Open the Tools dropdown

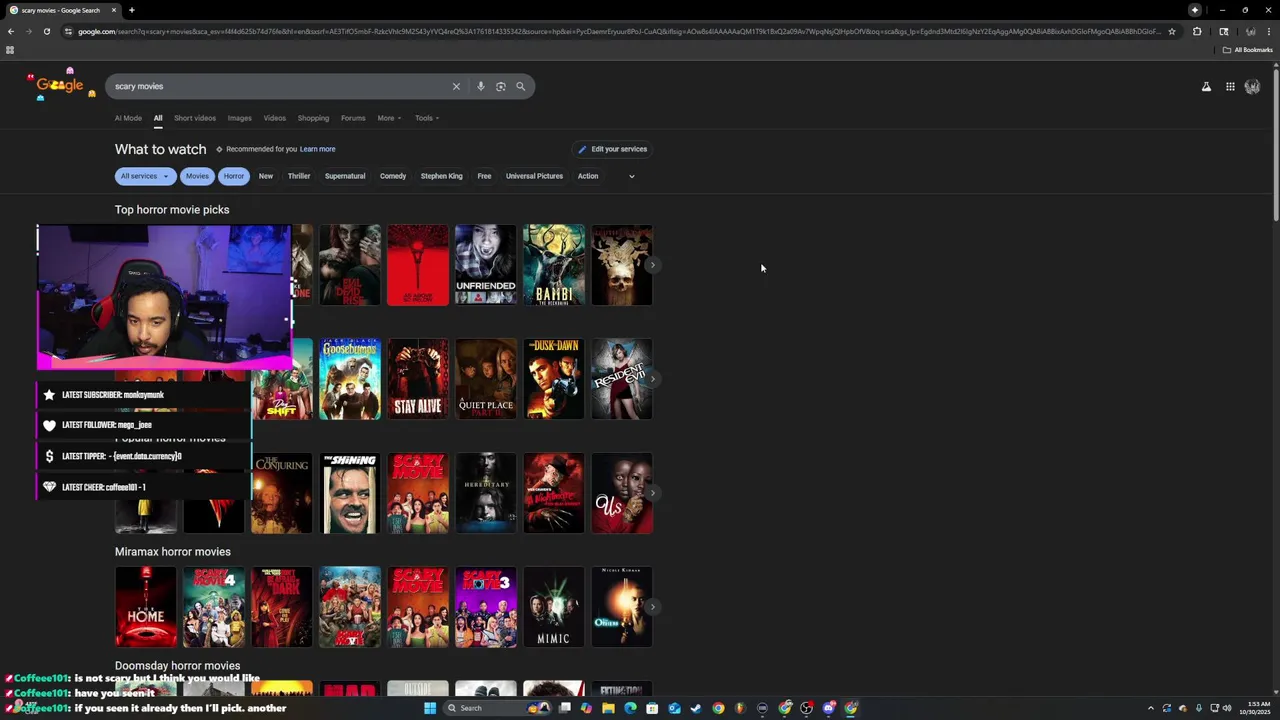(x=427, y=118)
